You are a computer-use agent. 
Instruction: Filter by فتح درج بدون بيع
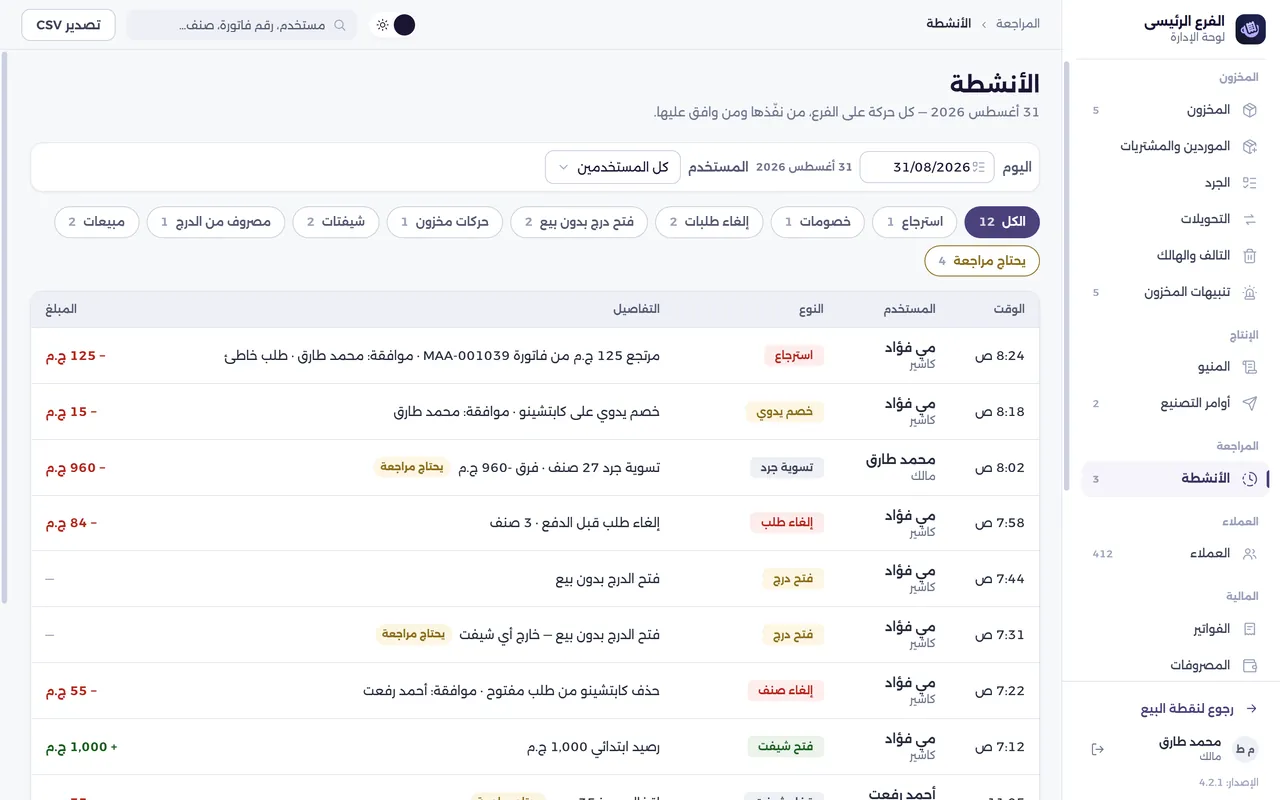(580, 222)
